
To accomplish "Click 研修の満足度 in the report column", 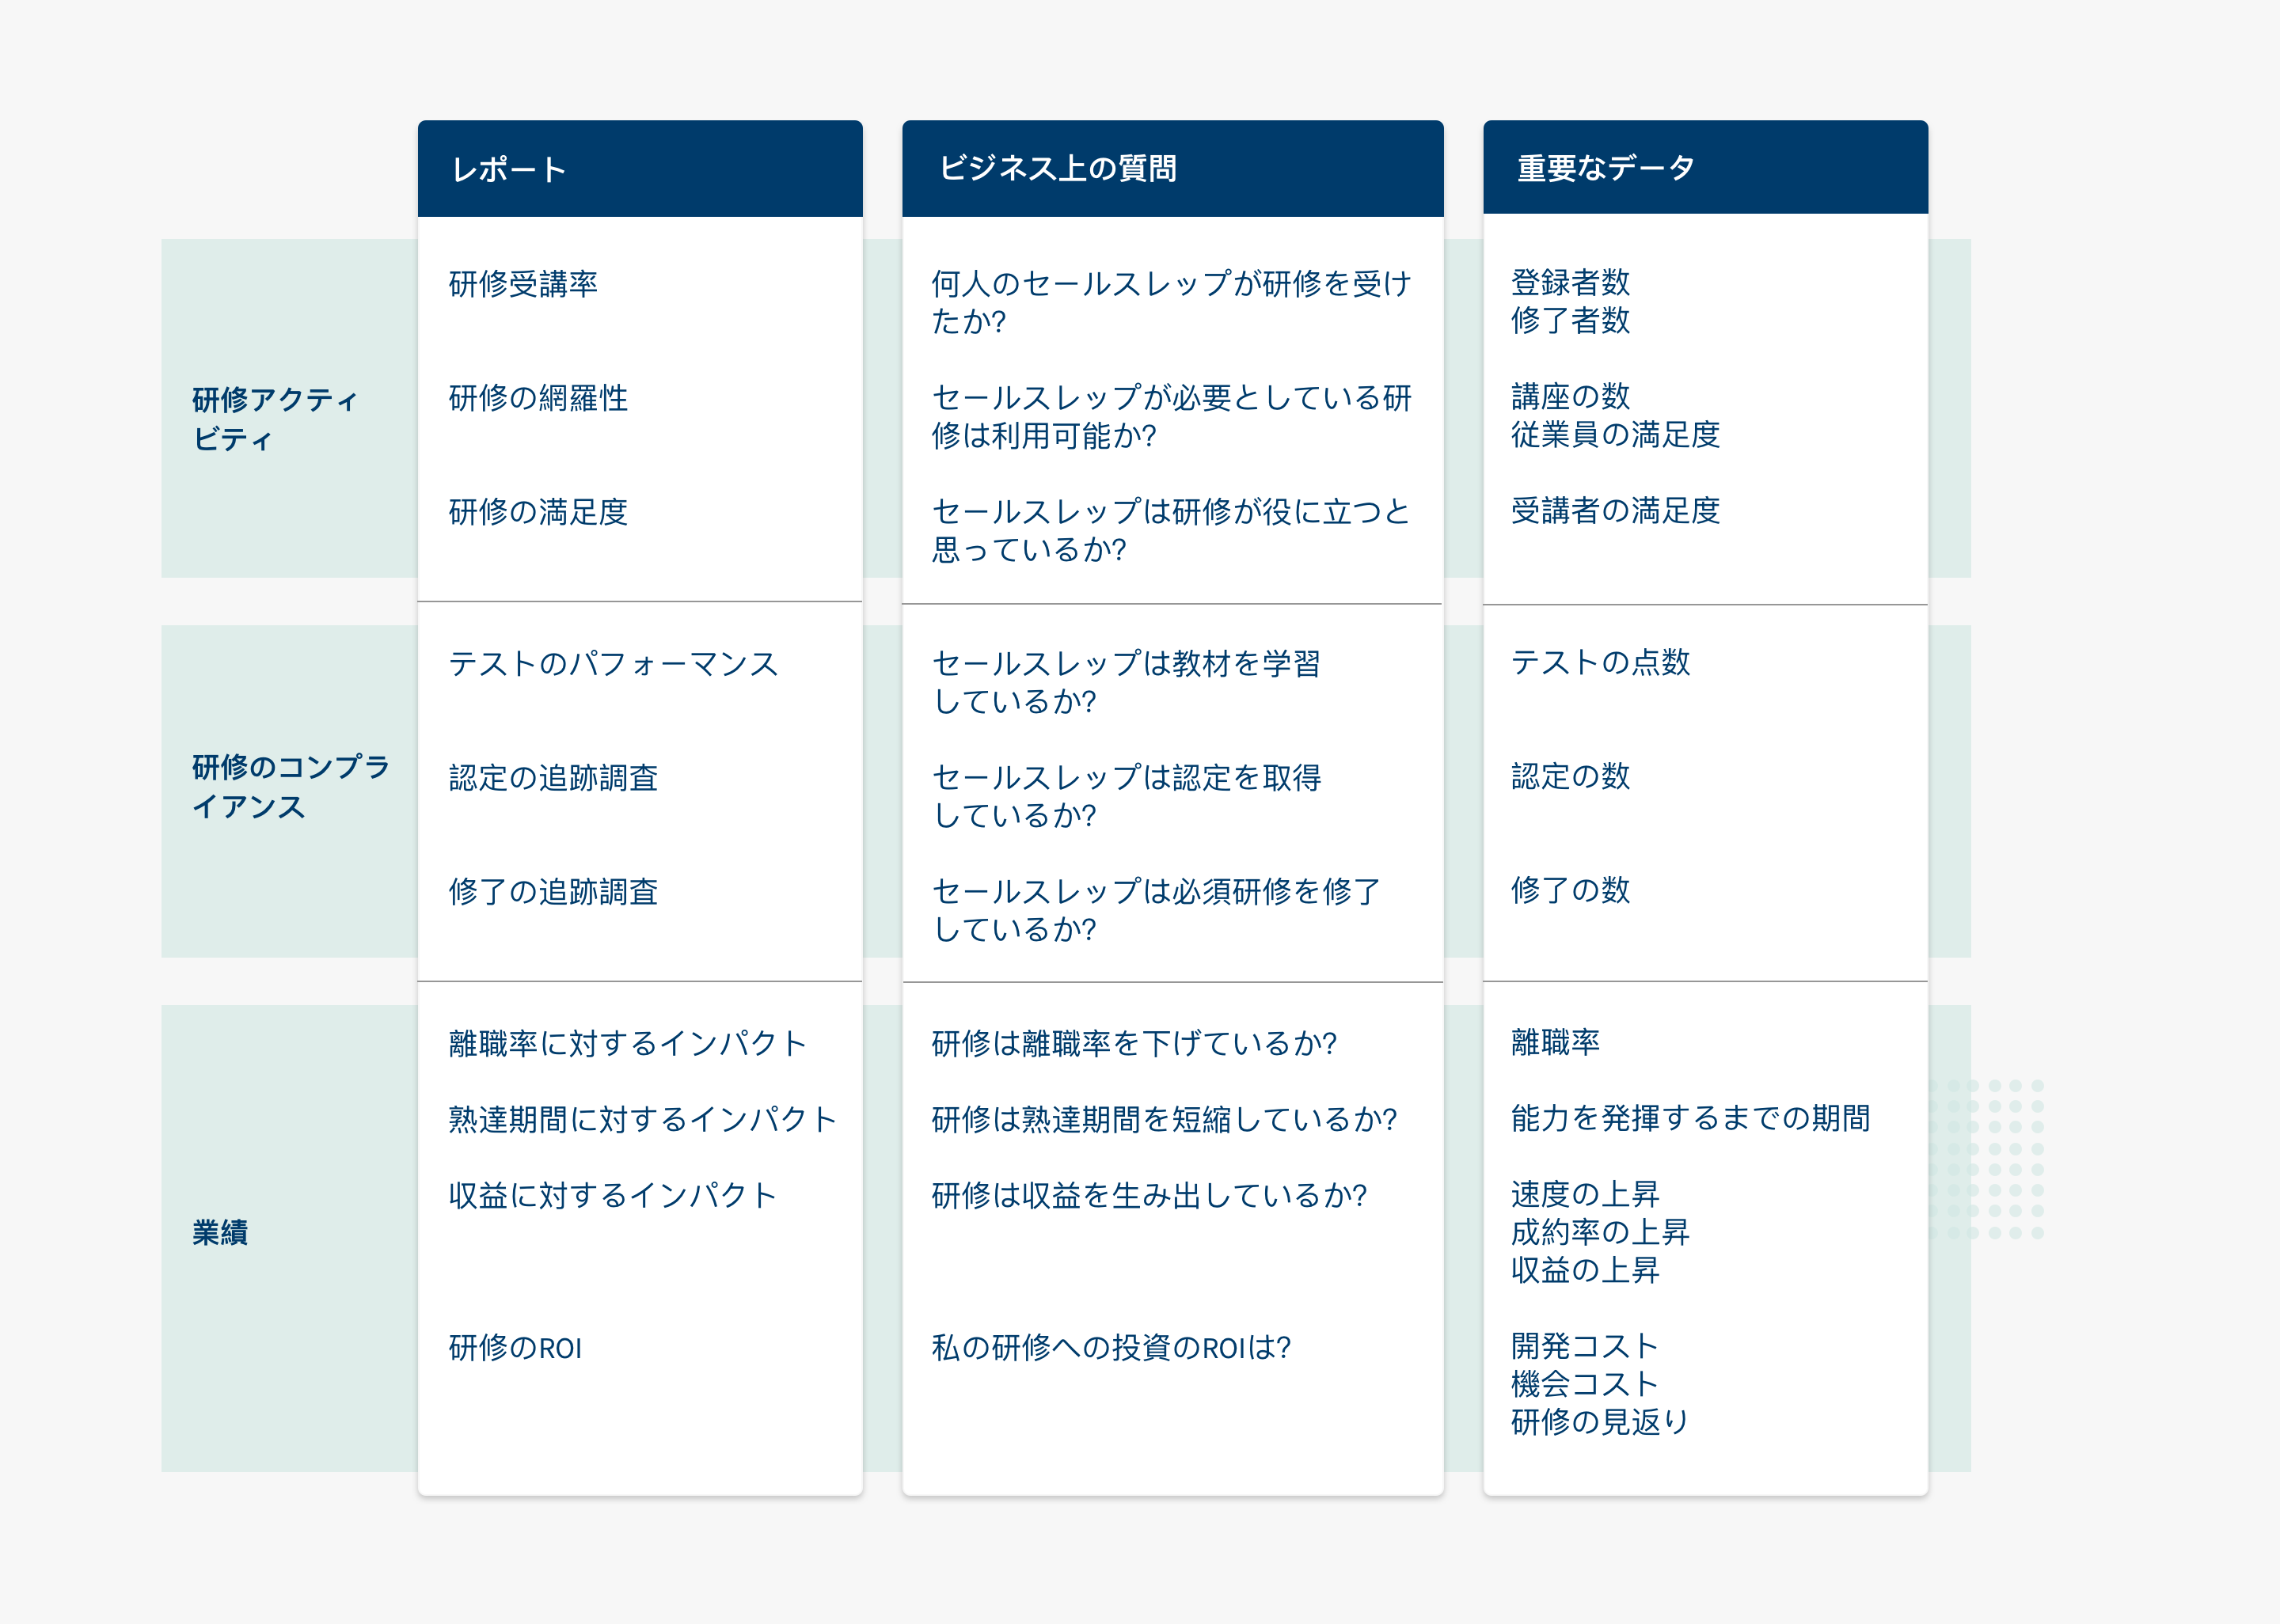I will [538, 512].
